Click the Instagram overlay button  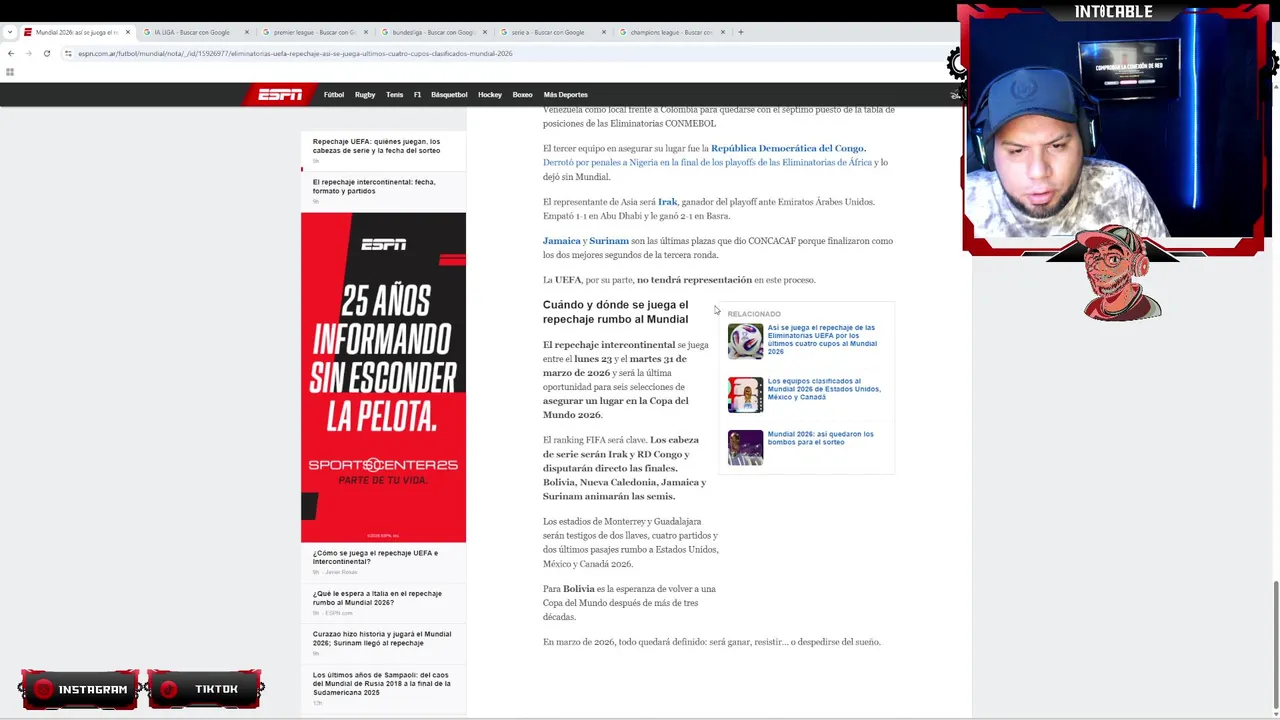(x=79, y=689)
